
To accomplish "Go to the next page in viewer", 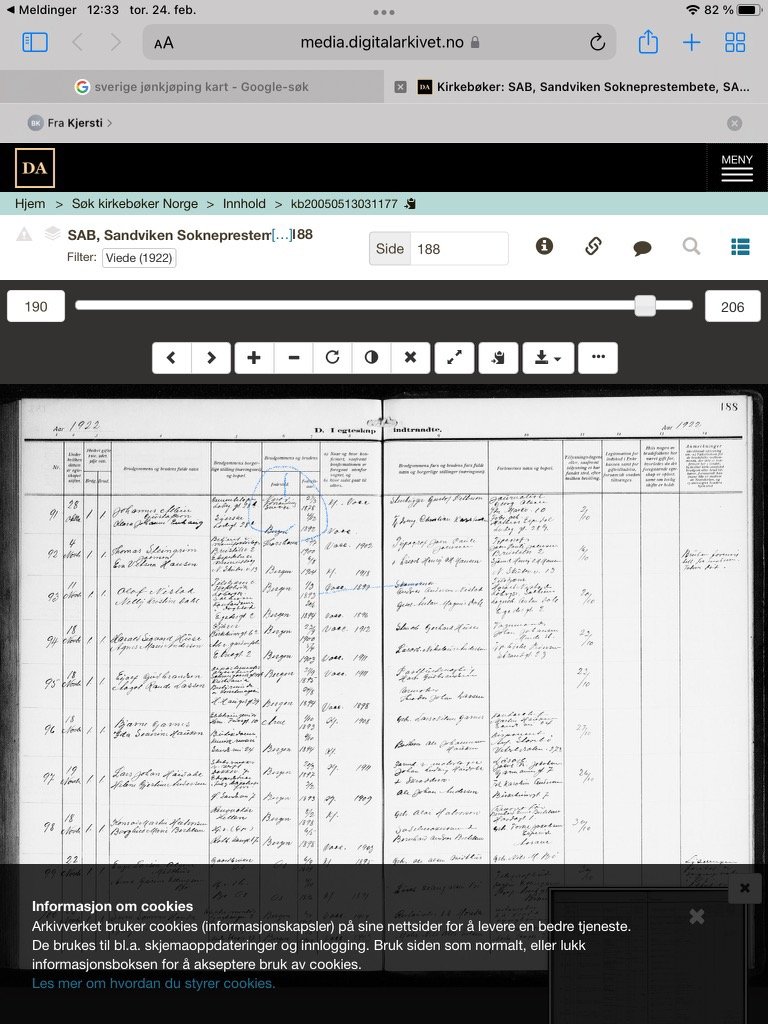I will pyautogui.click(x=211, y=358).
